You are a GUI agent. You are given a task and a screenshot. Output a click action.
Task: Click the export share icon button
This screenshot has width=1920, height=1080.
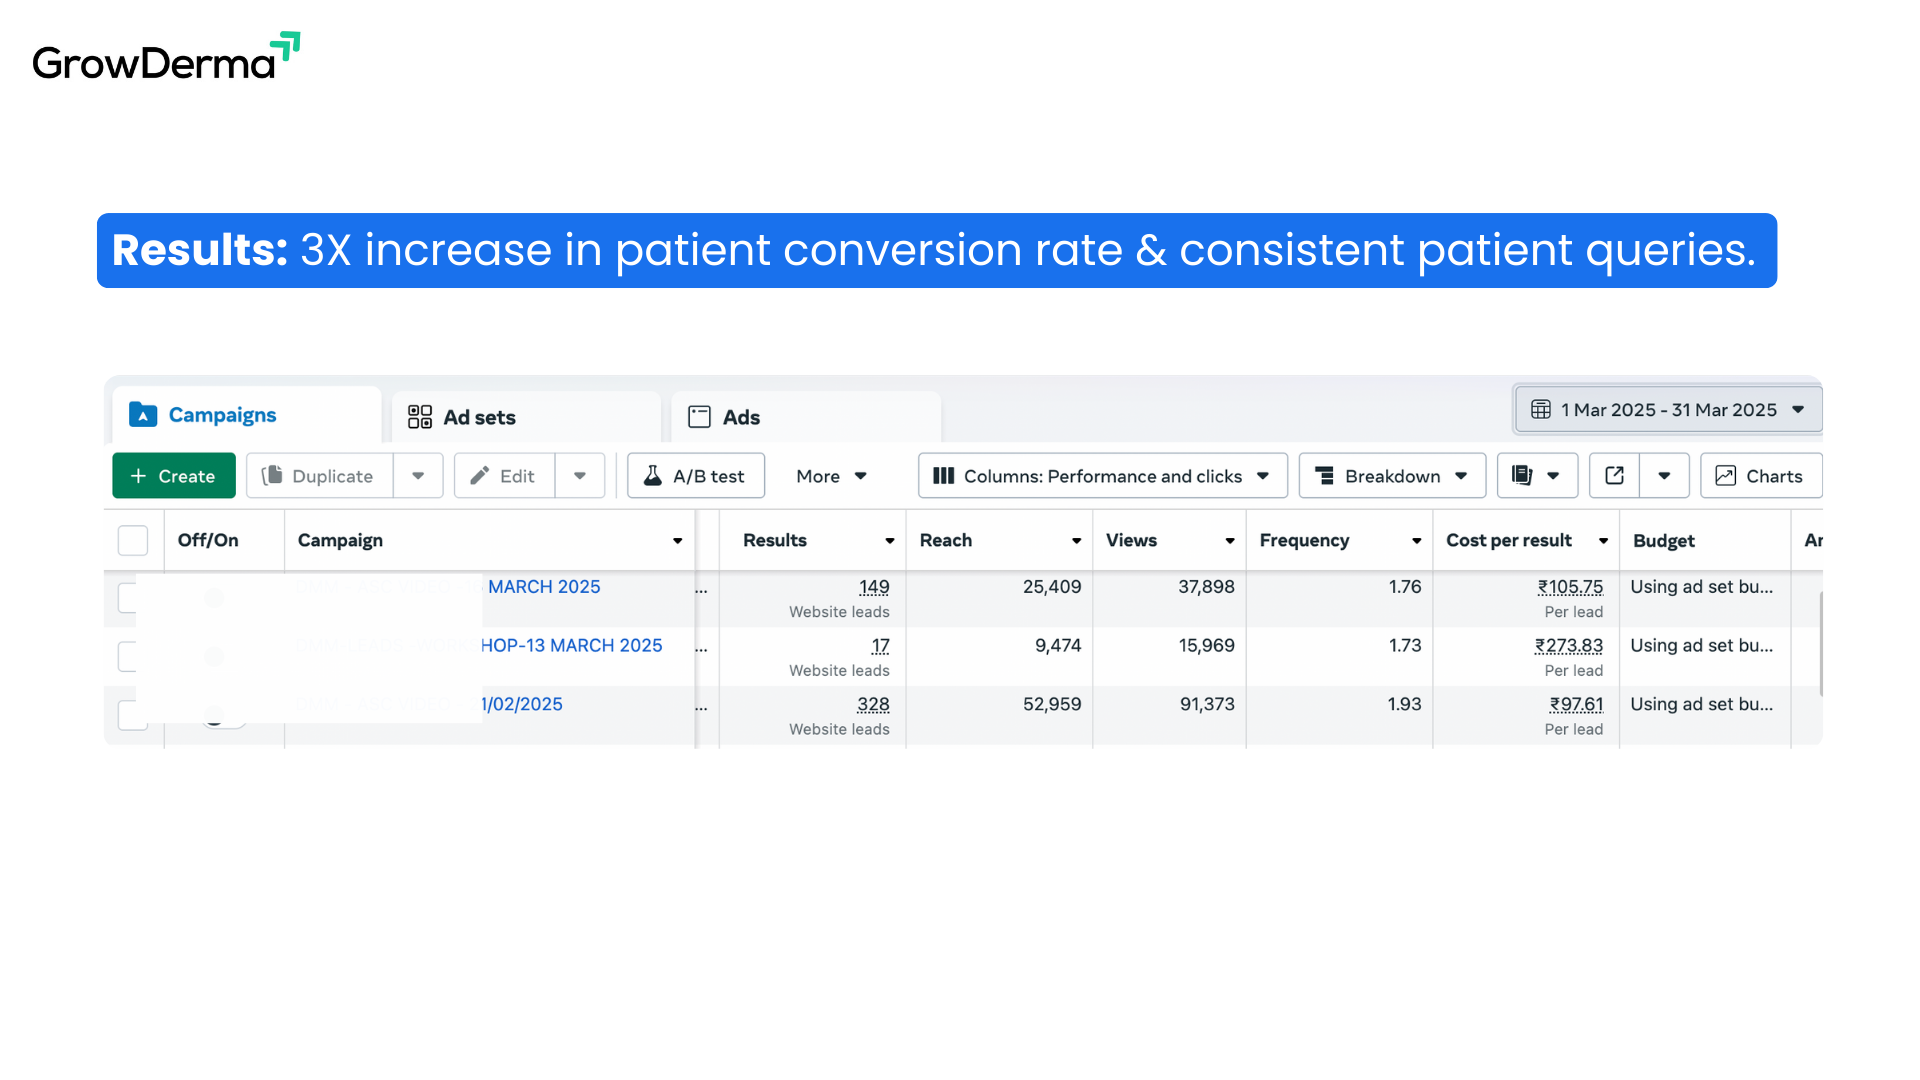click(1614, 476)
